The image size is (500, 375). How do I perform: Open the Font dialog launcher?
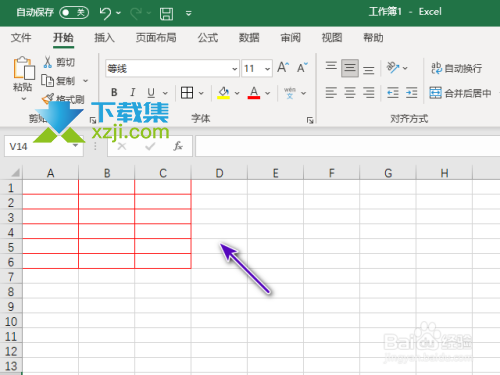[x=310, y=120]
